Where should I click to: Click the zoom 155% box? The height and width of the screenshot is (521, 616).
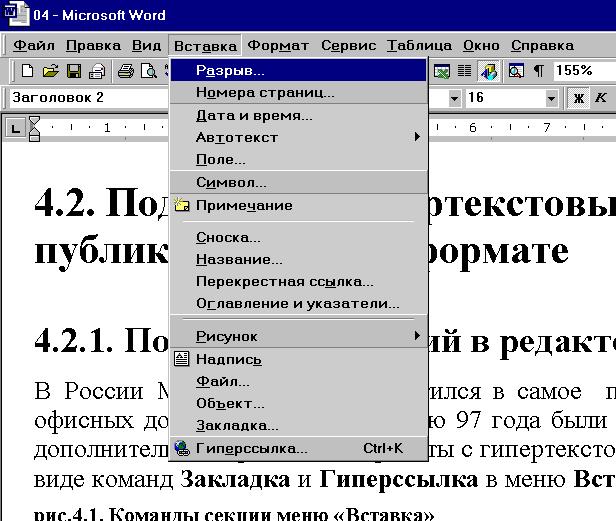pos(584,71)
